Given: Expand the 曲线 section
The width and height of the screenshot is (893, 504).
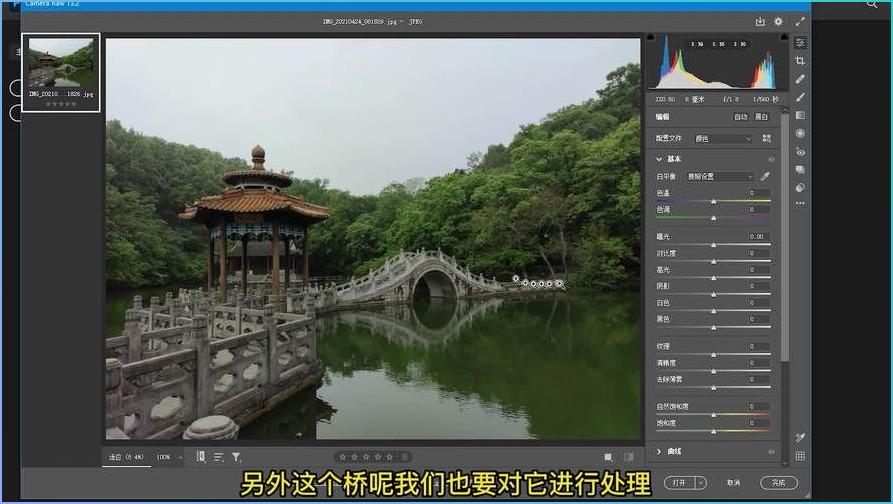Looking at the screenshot, I should click(x=659, y=452).
